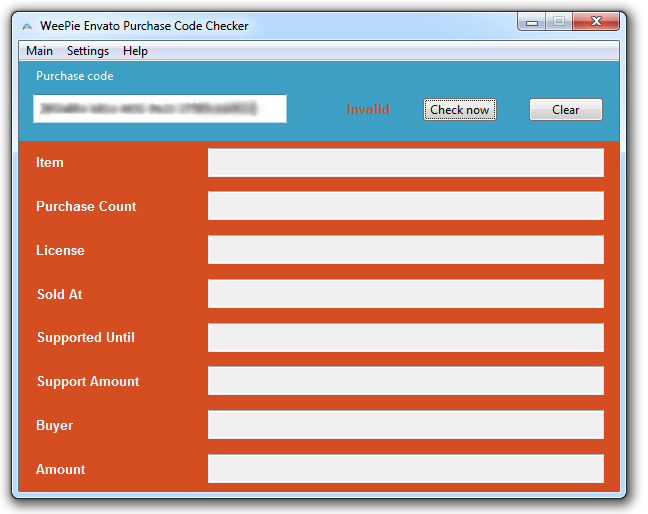This screenshot has height=514, width=648.
Task: Click the red Invalid status text
Action: (x=368, y=109)
